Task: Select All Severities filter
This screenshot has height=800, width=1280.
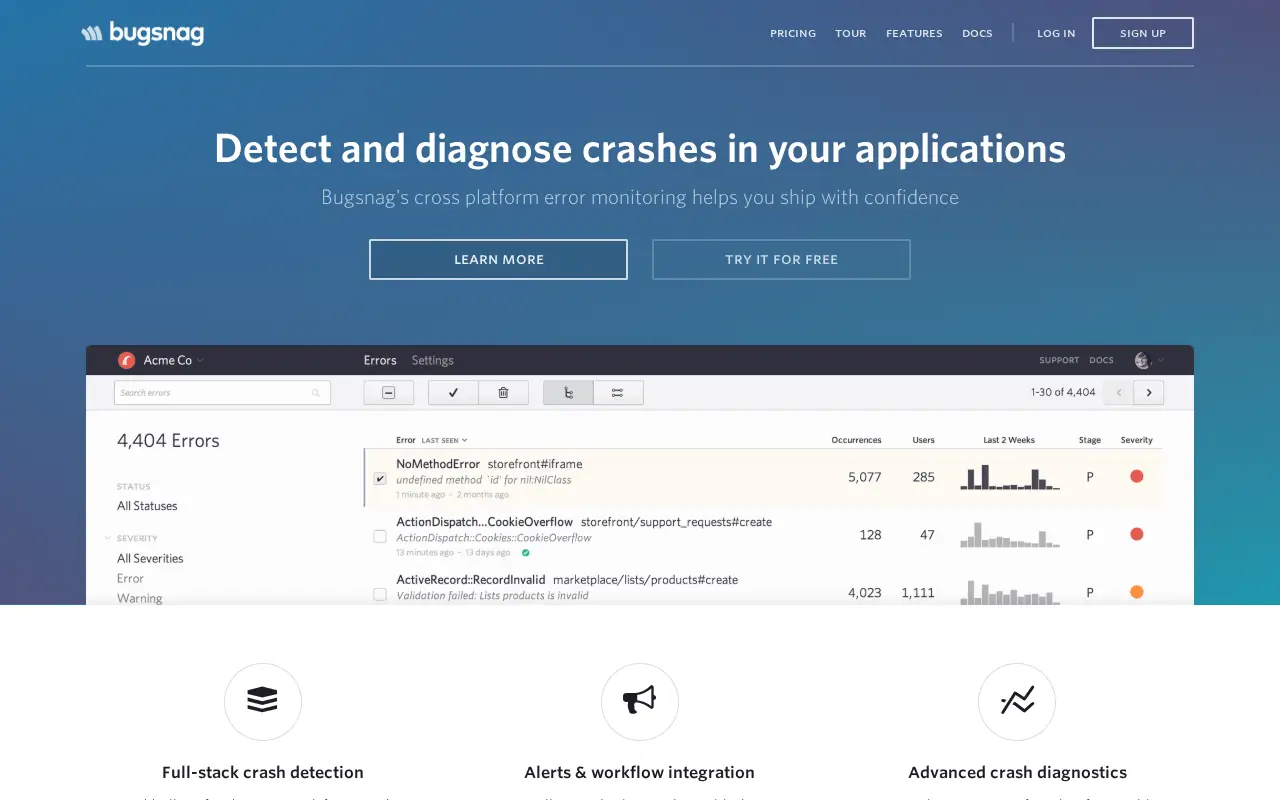Action: pos(150,559)
